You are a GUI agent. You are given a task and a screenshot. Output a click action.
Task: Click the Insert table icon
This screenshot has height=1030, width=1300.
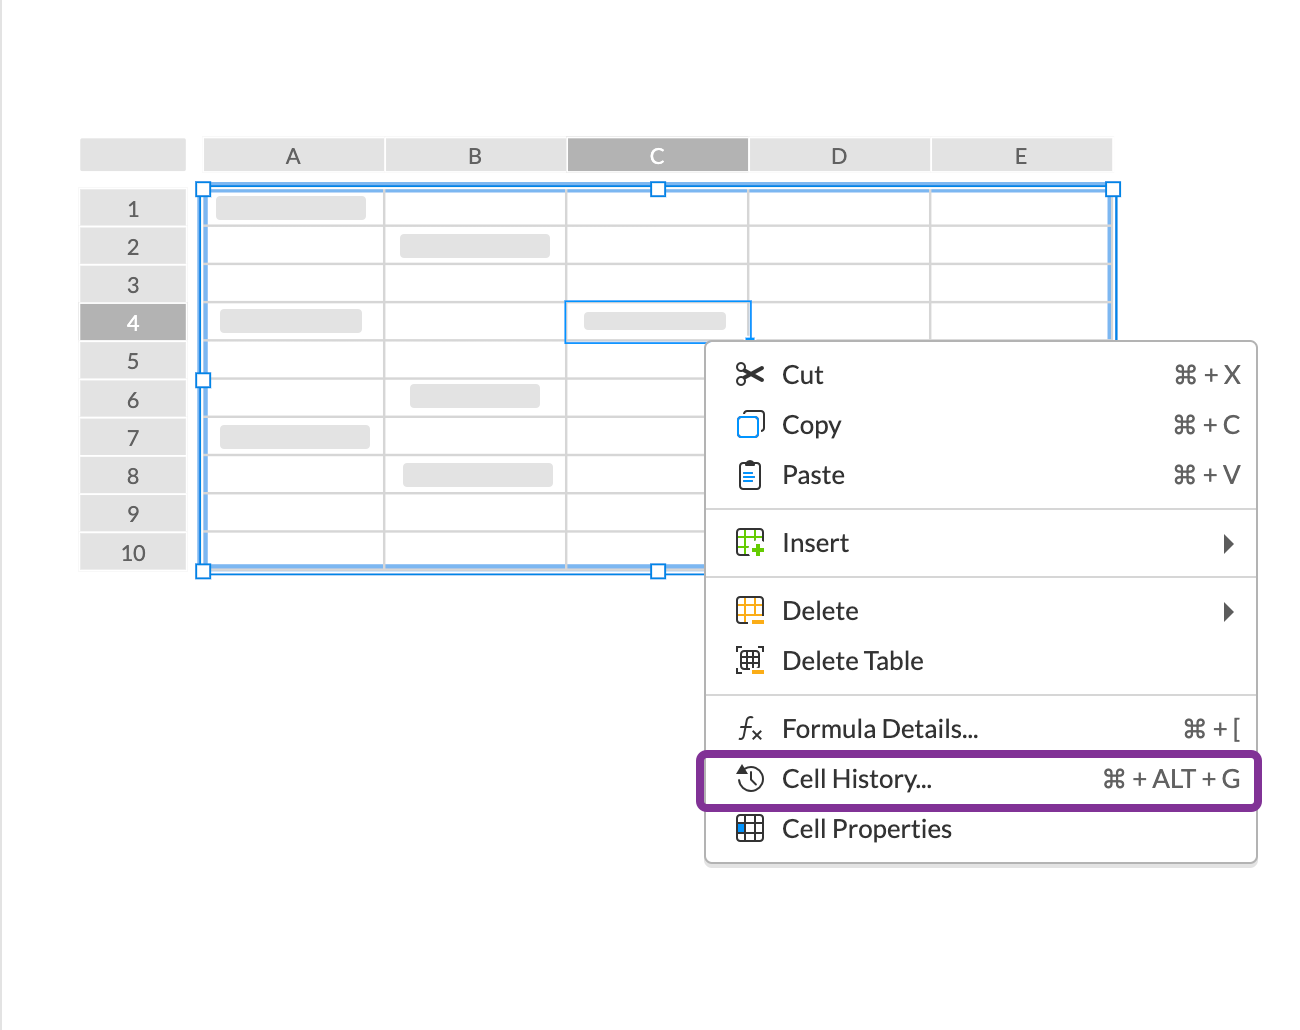pos(750,543)
